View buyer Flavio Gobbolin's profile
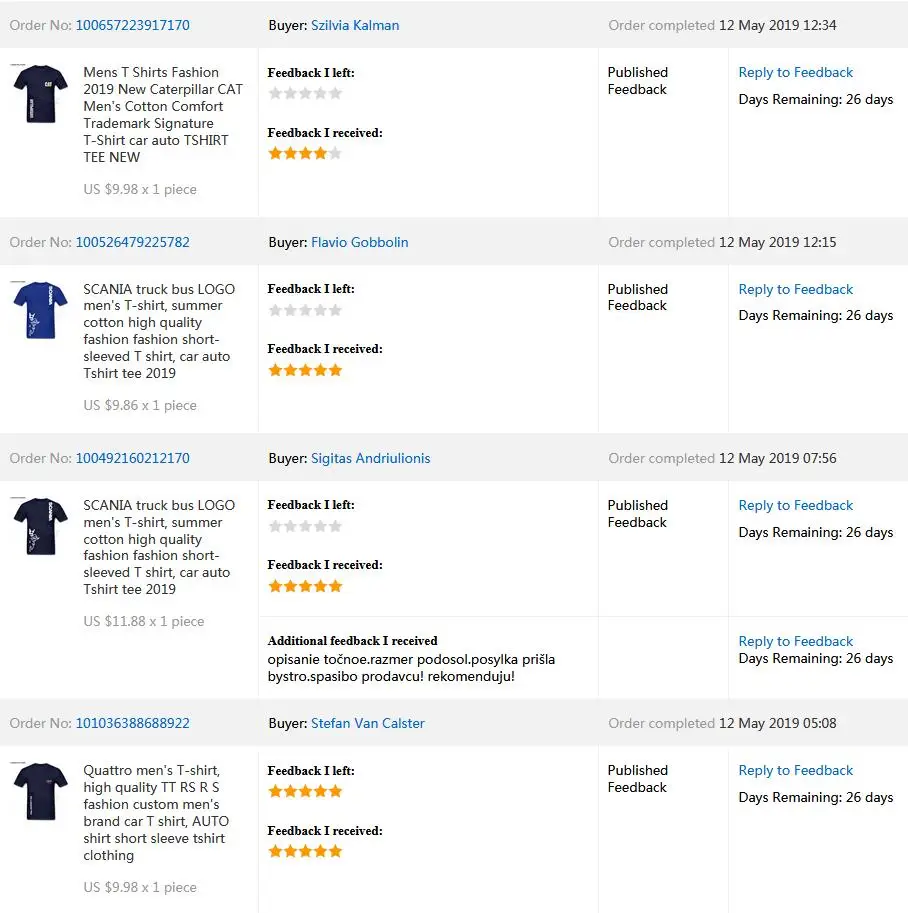The width and height of the screenshot is (908, 913). click(x=359, y=242)
